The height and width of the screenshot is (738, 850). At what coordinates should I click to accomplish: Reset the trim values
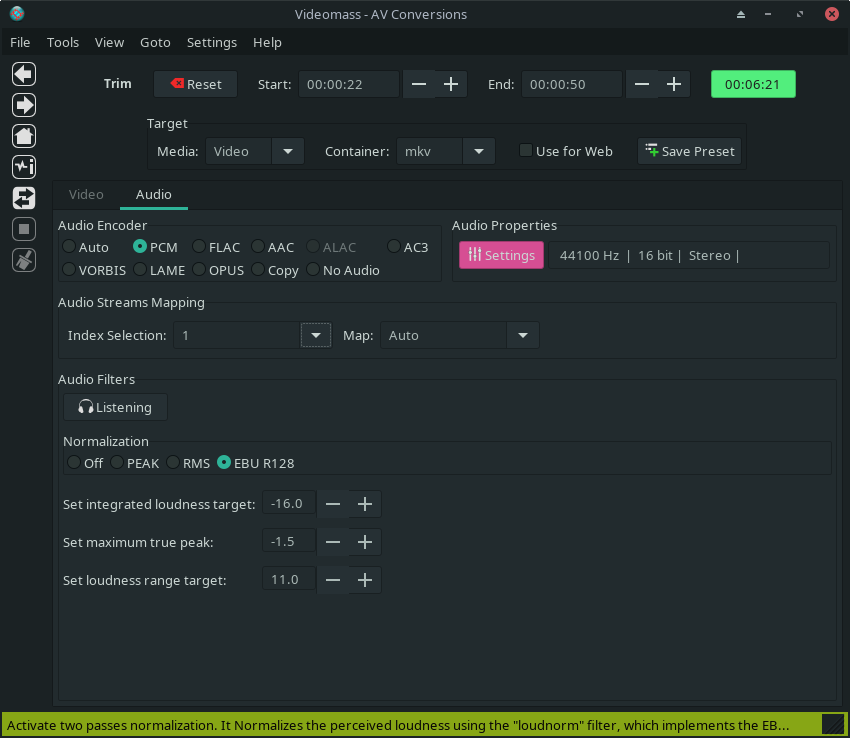click(x=195, y=84)
